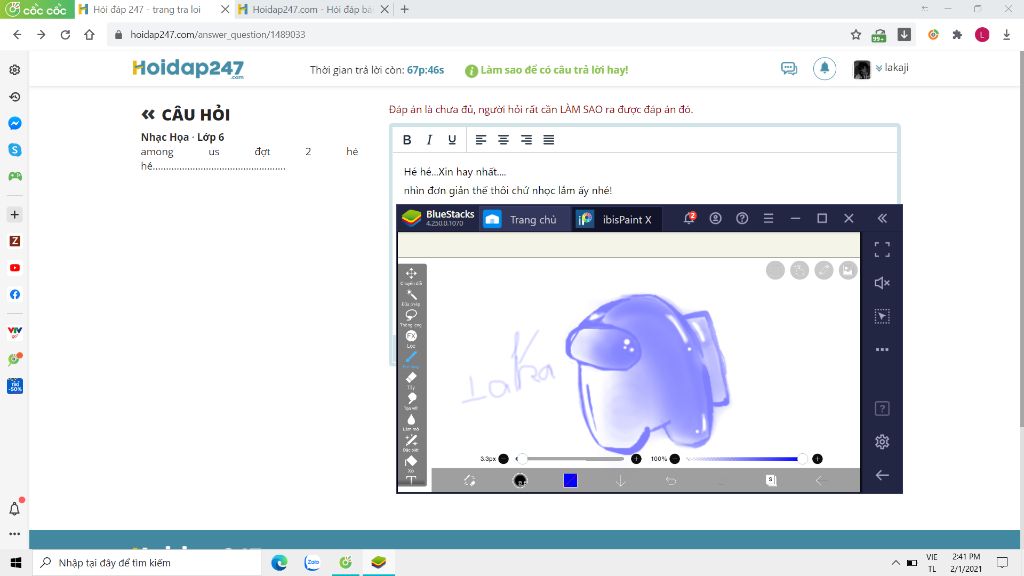Select the Blur drop tool in ibisPaint

[411, 419]
